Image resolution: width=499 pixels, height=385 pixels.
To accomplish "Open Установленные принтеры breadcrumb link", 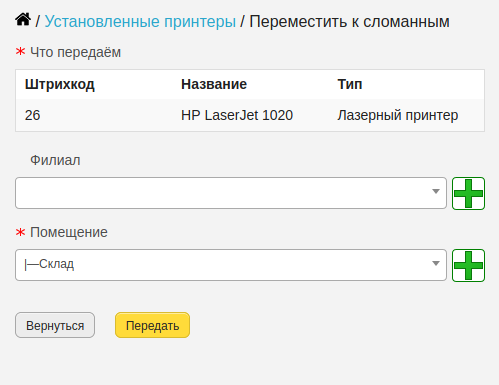I will [140, 22].
